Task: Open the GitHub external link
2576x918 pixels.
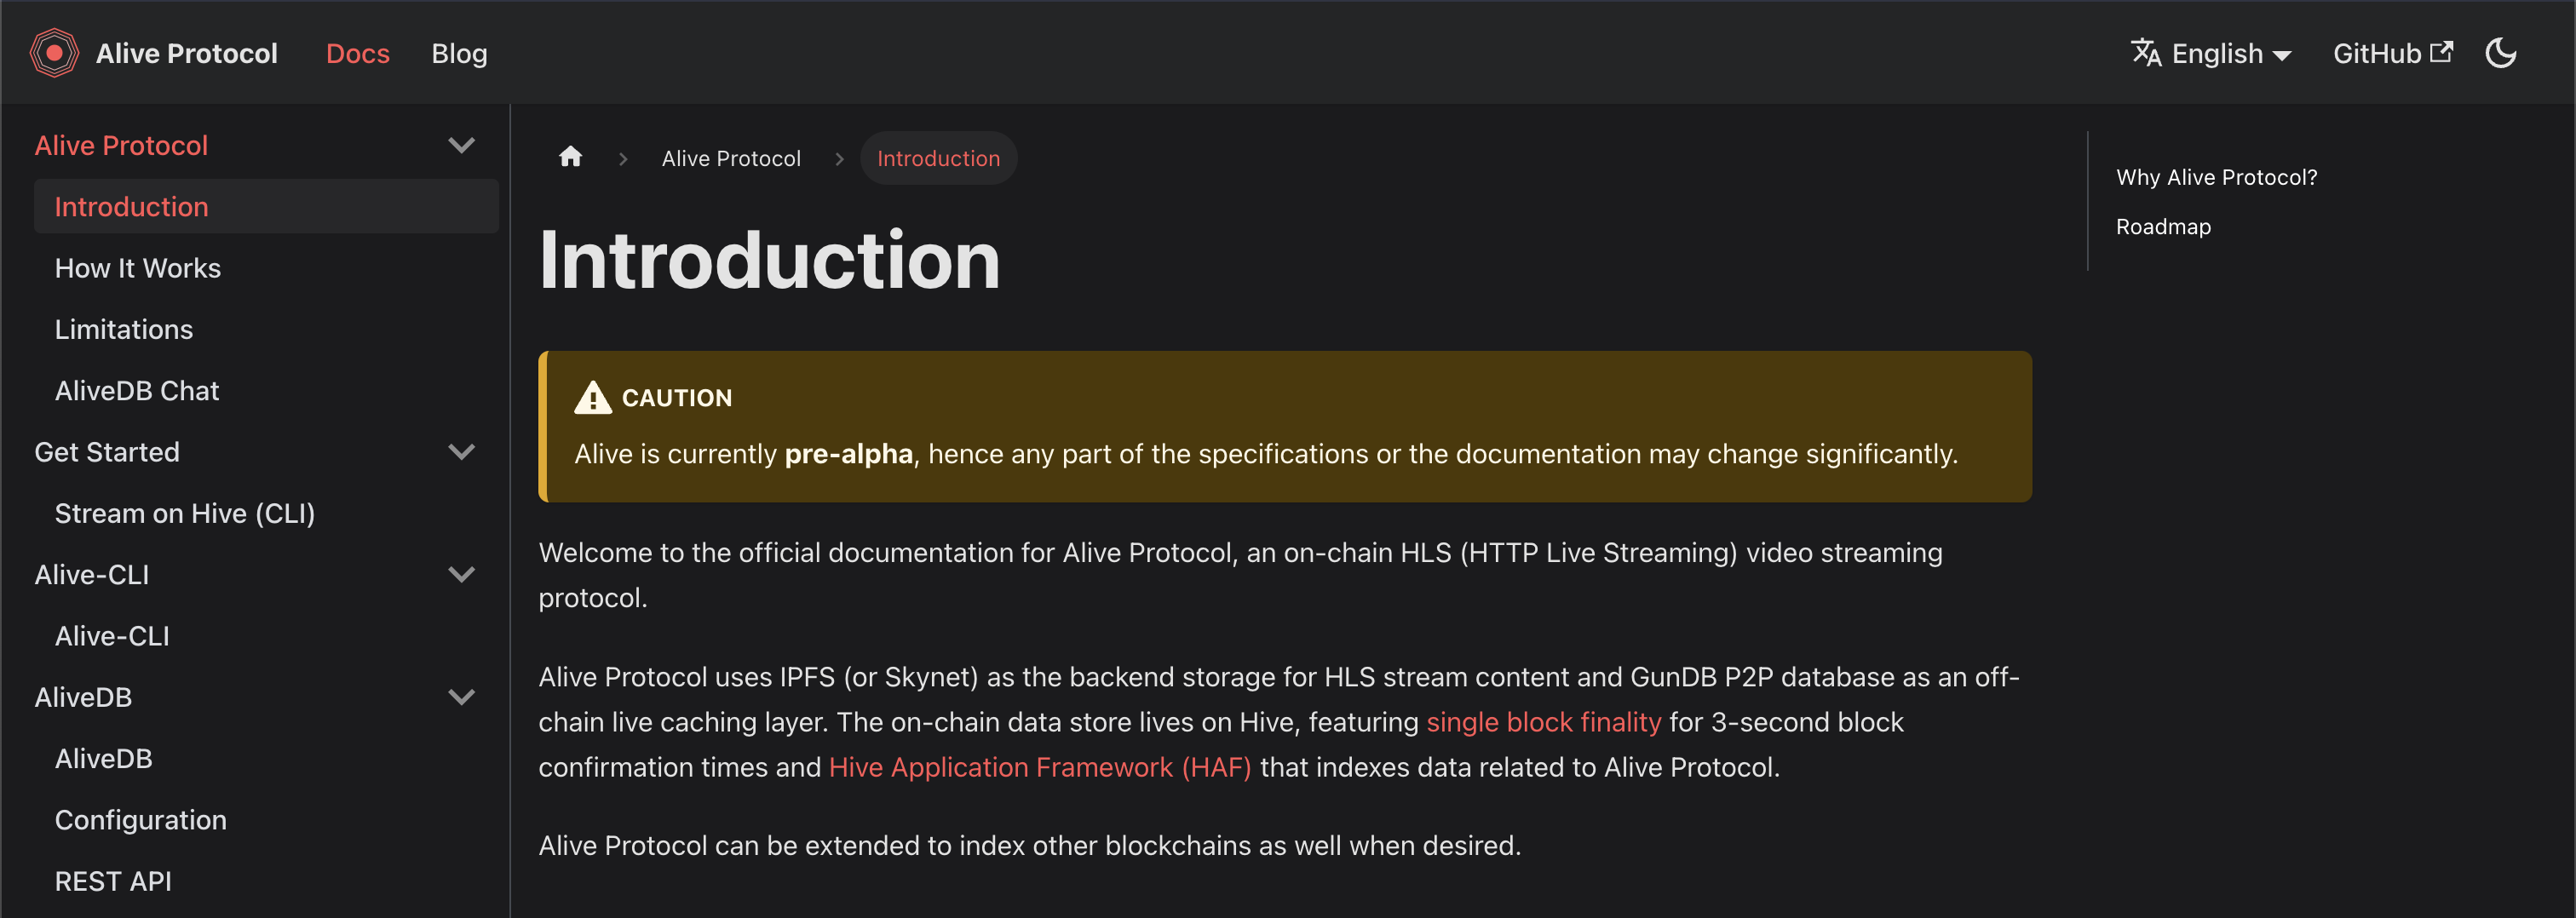Action: (2392, 53)
